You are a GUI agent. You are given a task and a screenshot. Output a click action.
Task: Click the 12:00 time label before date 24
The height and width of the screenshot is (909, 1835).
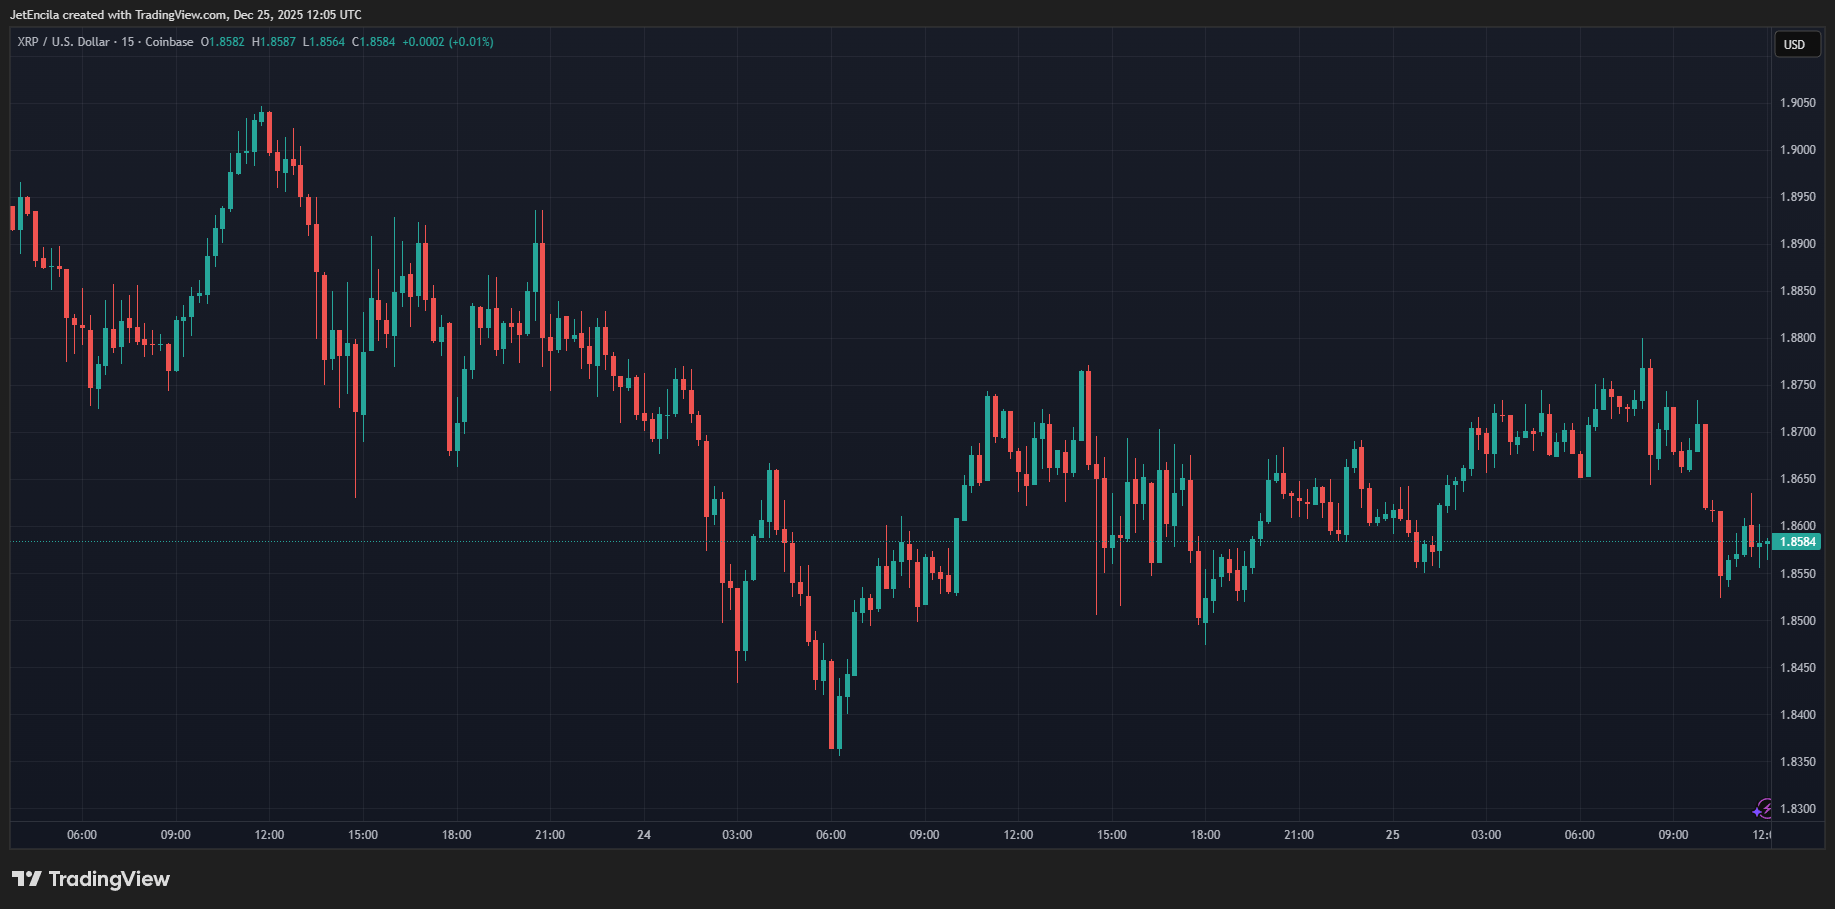(x=269, y=835)
